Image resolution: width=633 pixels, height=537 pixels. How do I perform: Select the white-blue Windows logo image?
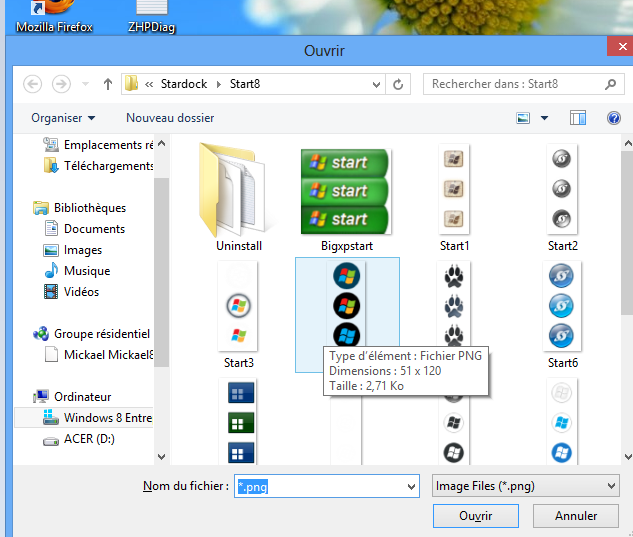(562, 422)
